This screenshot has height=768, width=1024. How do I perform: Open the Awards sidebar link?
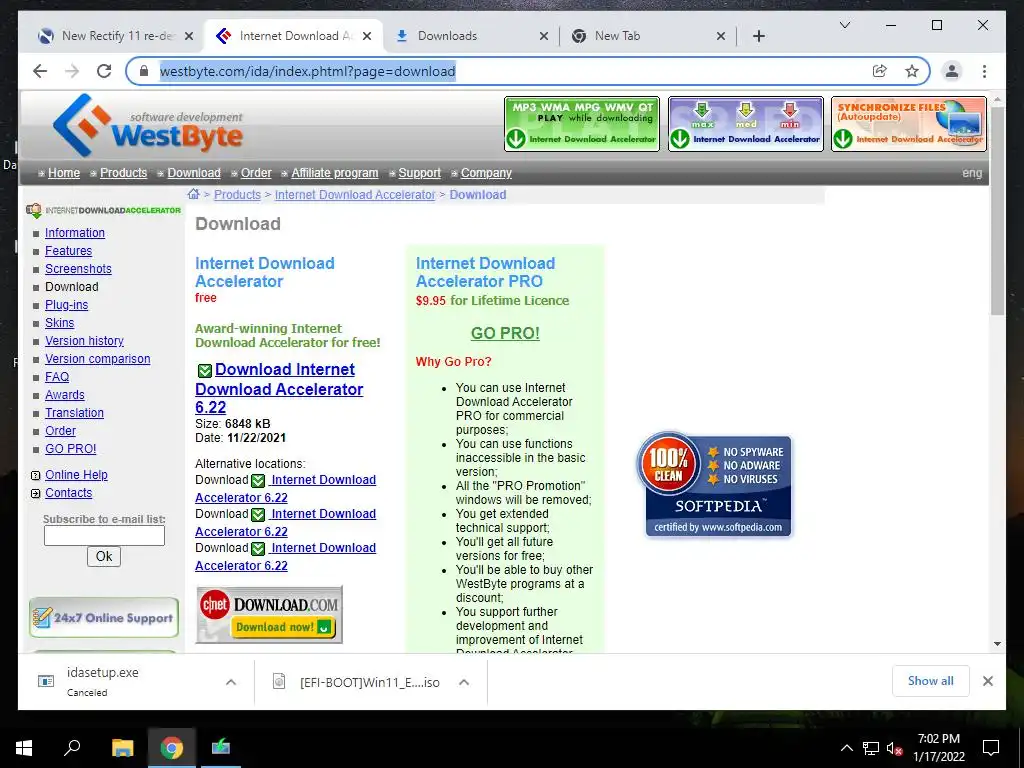pyautogui.click(x=65, y=395)
